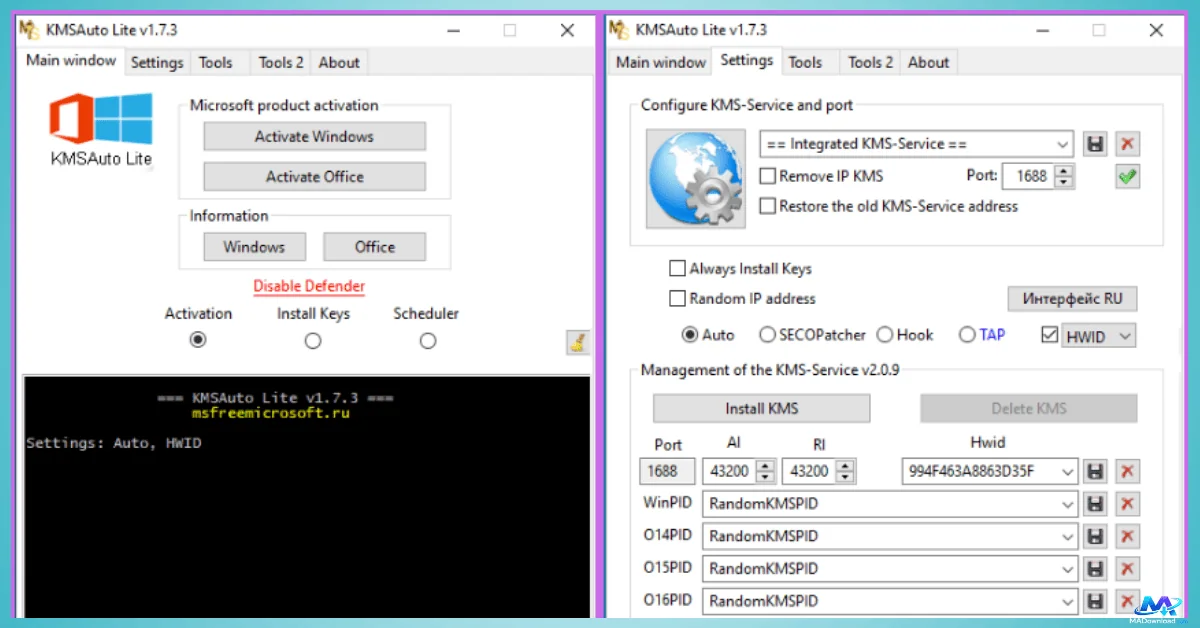
Task: Click the Install KMS button
Action: [x=761, y=408]
